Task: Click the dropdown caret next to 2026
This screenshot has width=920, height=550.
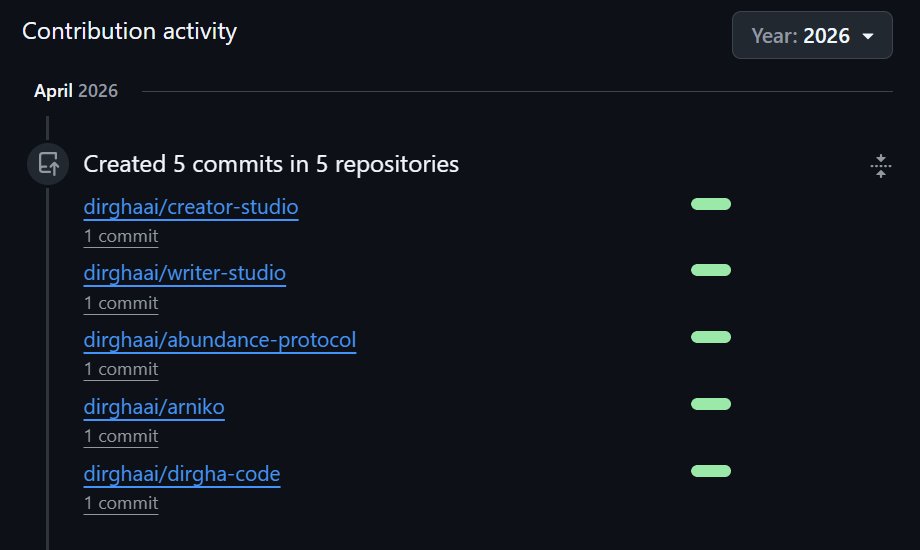Action: tap(868, 36)
